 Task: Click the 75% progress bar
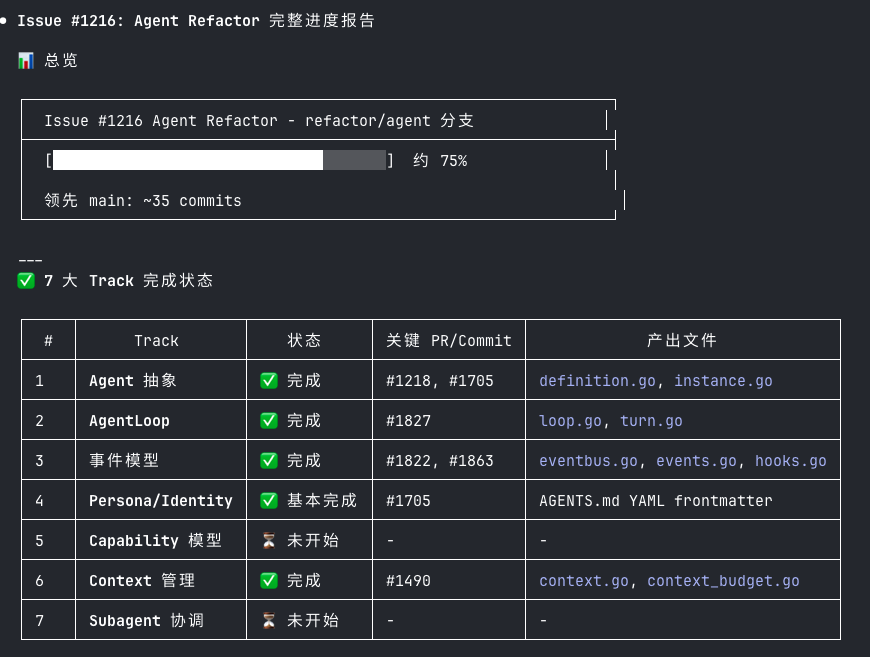tap(219, 160)
